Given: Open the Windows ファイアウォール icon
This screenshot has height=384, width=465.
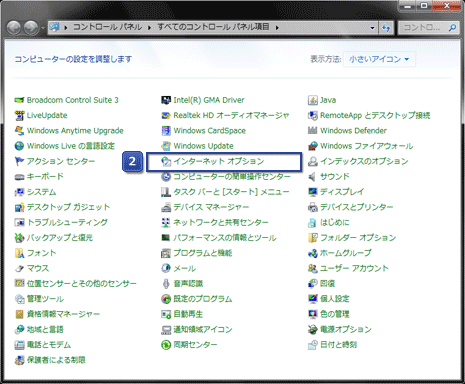Looking at the screenshot, I should point(313,146).
